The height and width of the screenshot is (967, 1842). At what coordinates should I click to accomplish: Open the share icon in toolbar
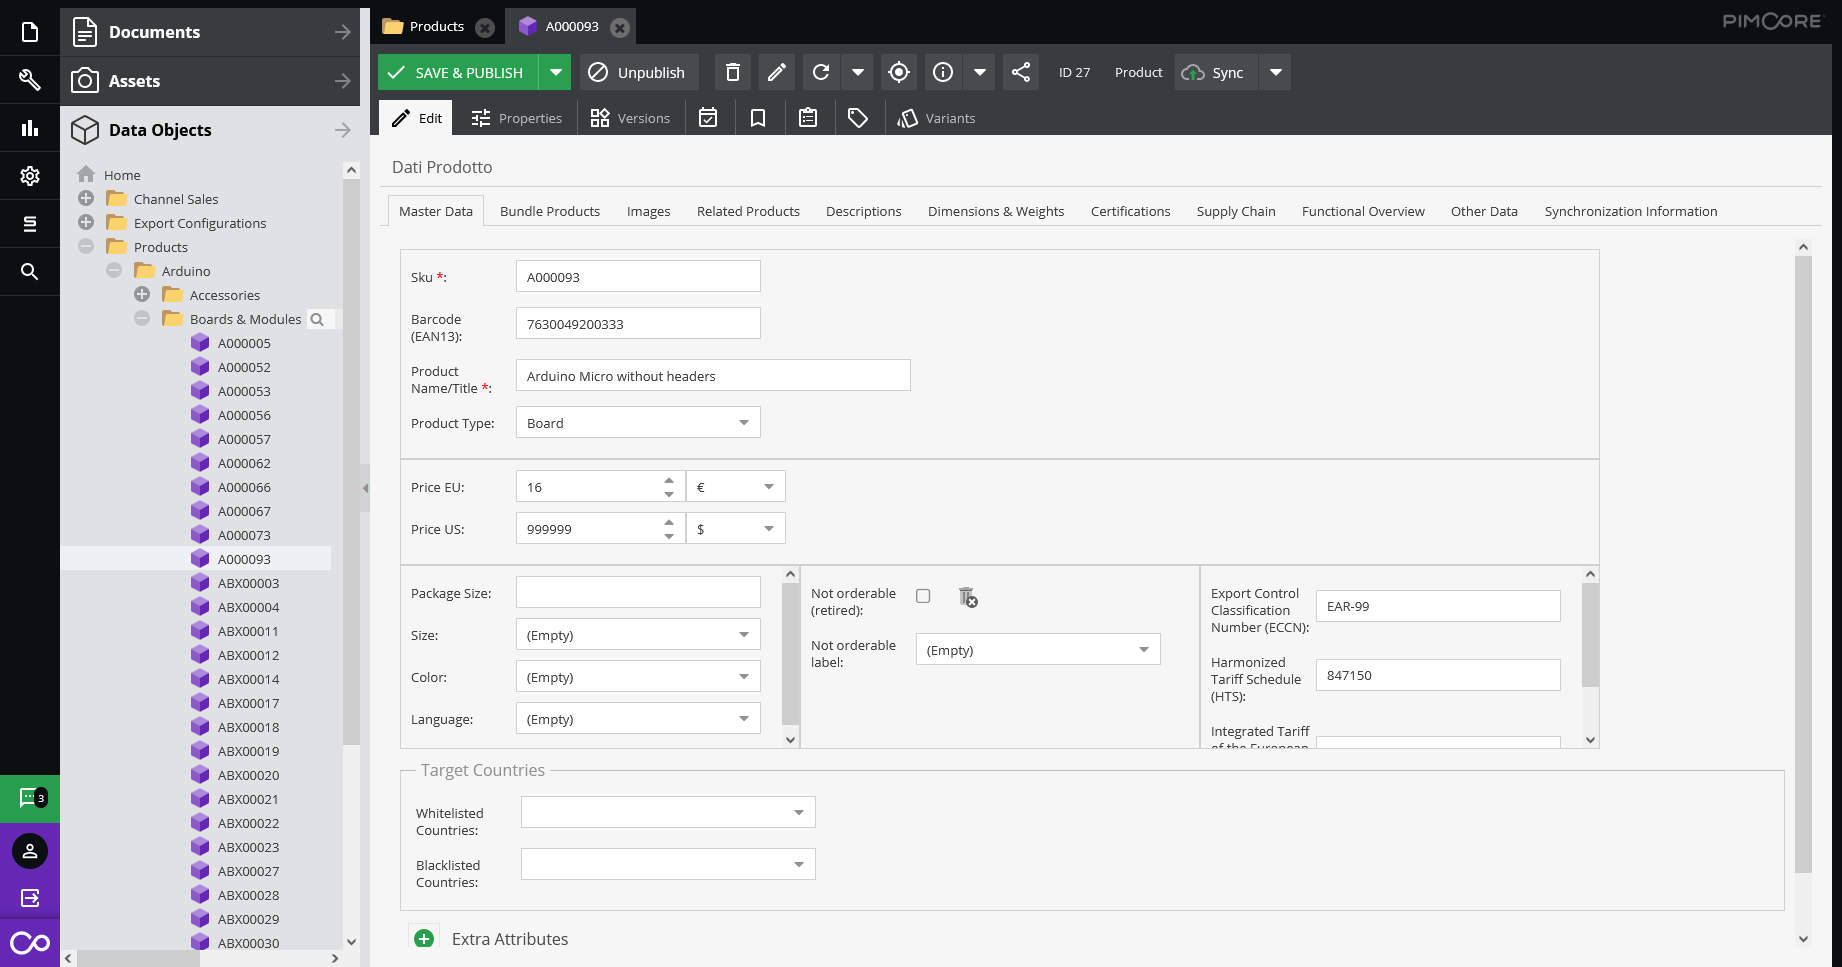pyautogui.click(x=1020, y=72)
